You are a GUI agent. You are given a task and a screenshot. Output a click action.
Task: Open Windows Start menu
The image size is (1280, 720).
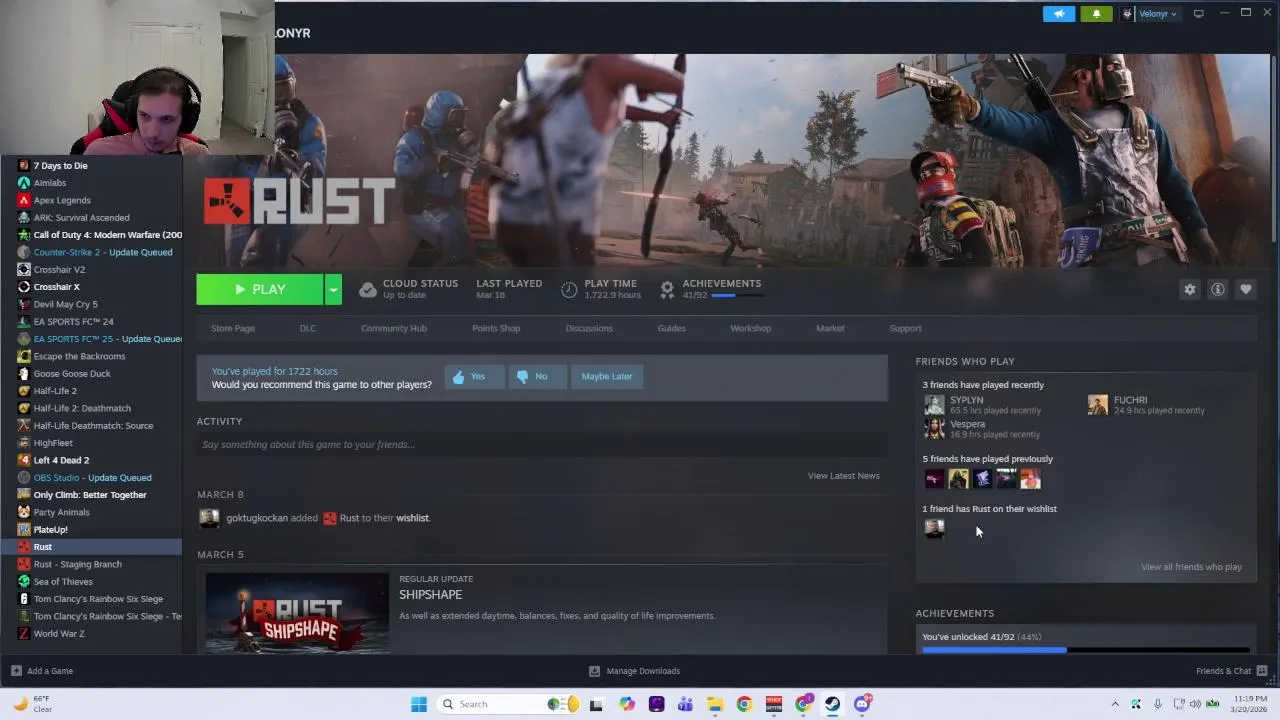coord(419,704)
